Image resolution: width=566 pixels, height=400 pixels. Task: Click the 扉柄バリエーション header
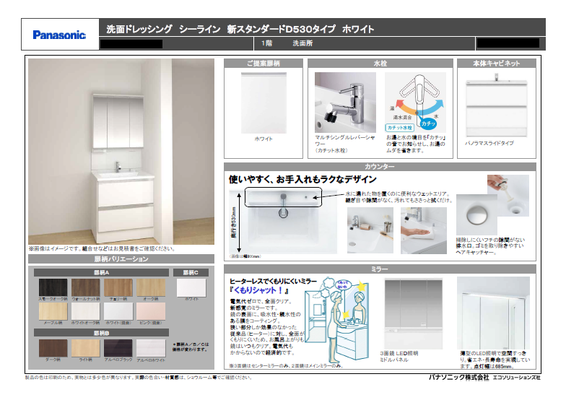121,259
